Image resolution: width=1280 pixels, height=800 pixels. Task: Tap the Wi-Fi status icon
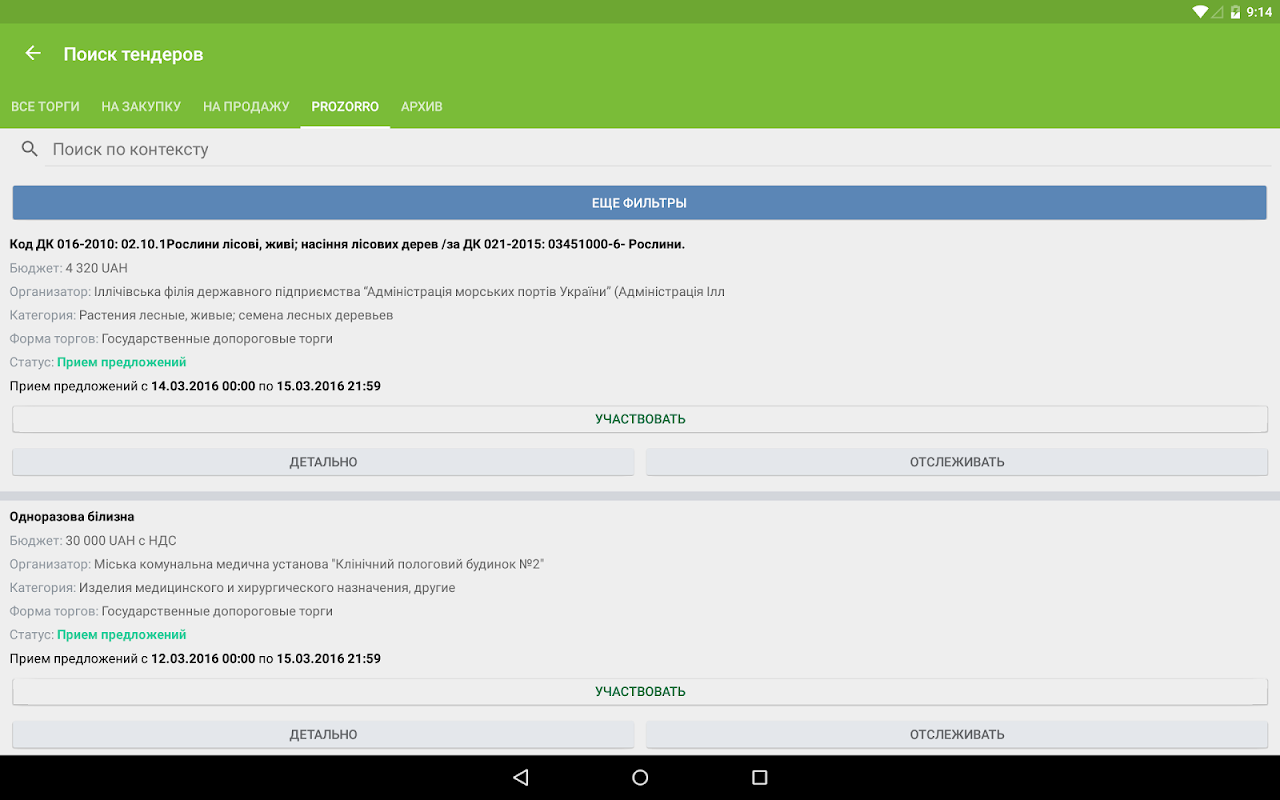tap(1200, 12)
